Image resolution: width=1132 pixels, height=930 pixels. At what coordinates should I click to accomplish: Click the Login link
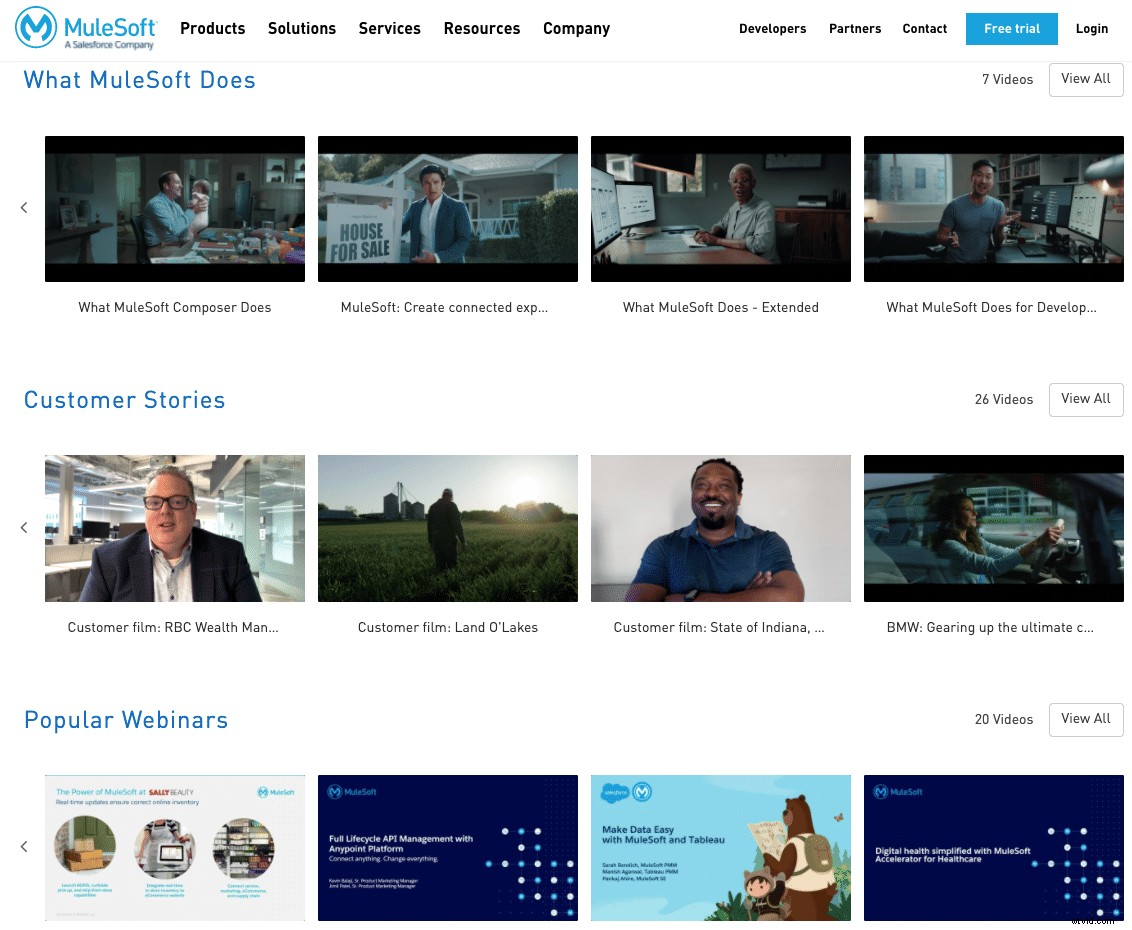tap(1092, 29)
